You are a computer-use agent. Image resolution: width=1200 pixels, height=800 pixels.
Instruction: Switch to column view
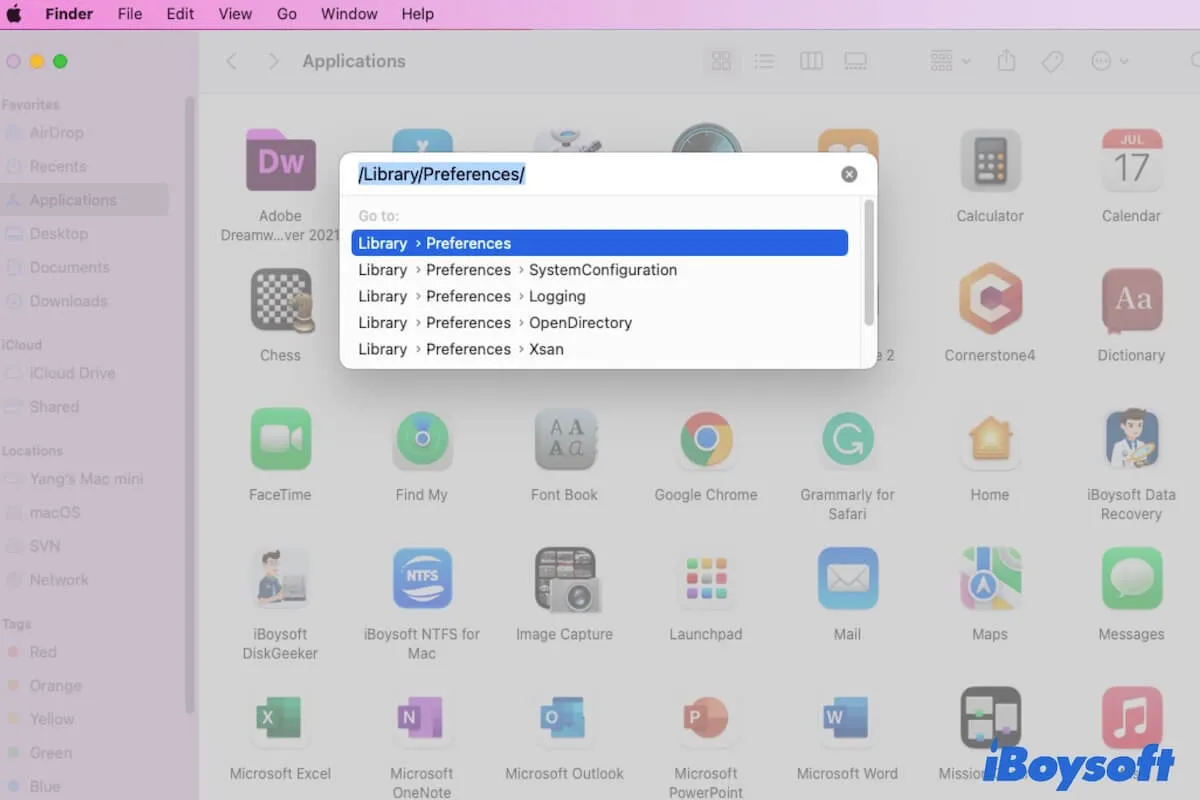[x=811, y=61]
